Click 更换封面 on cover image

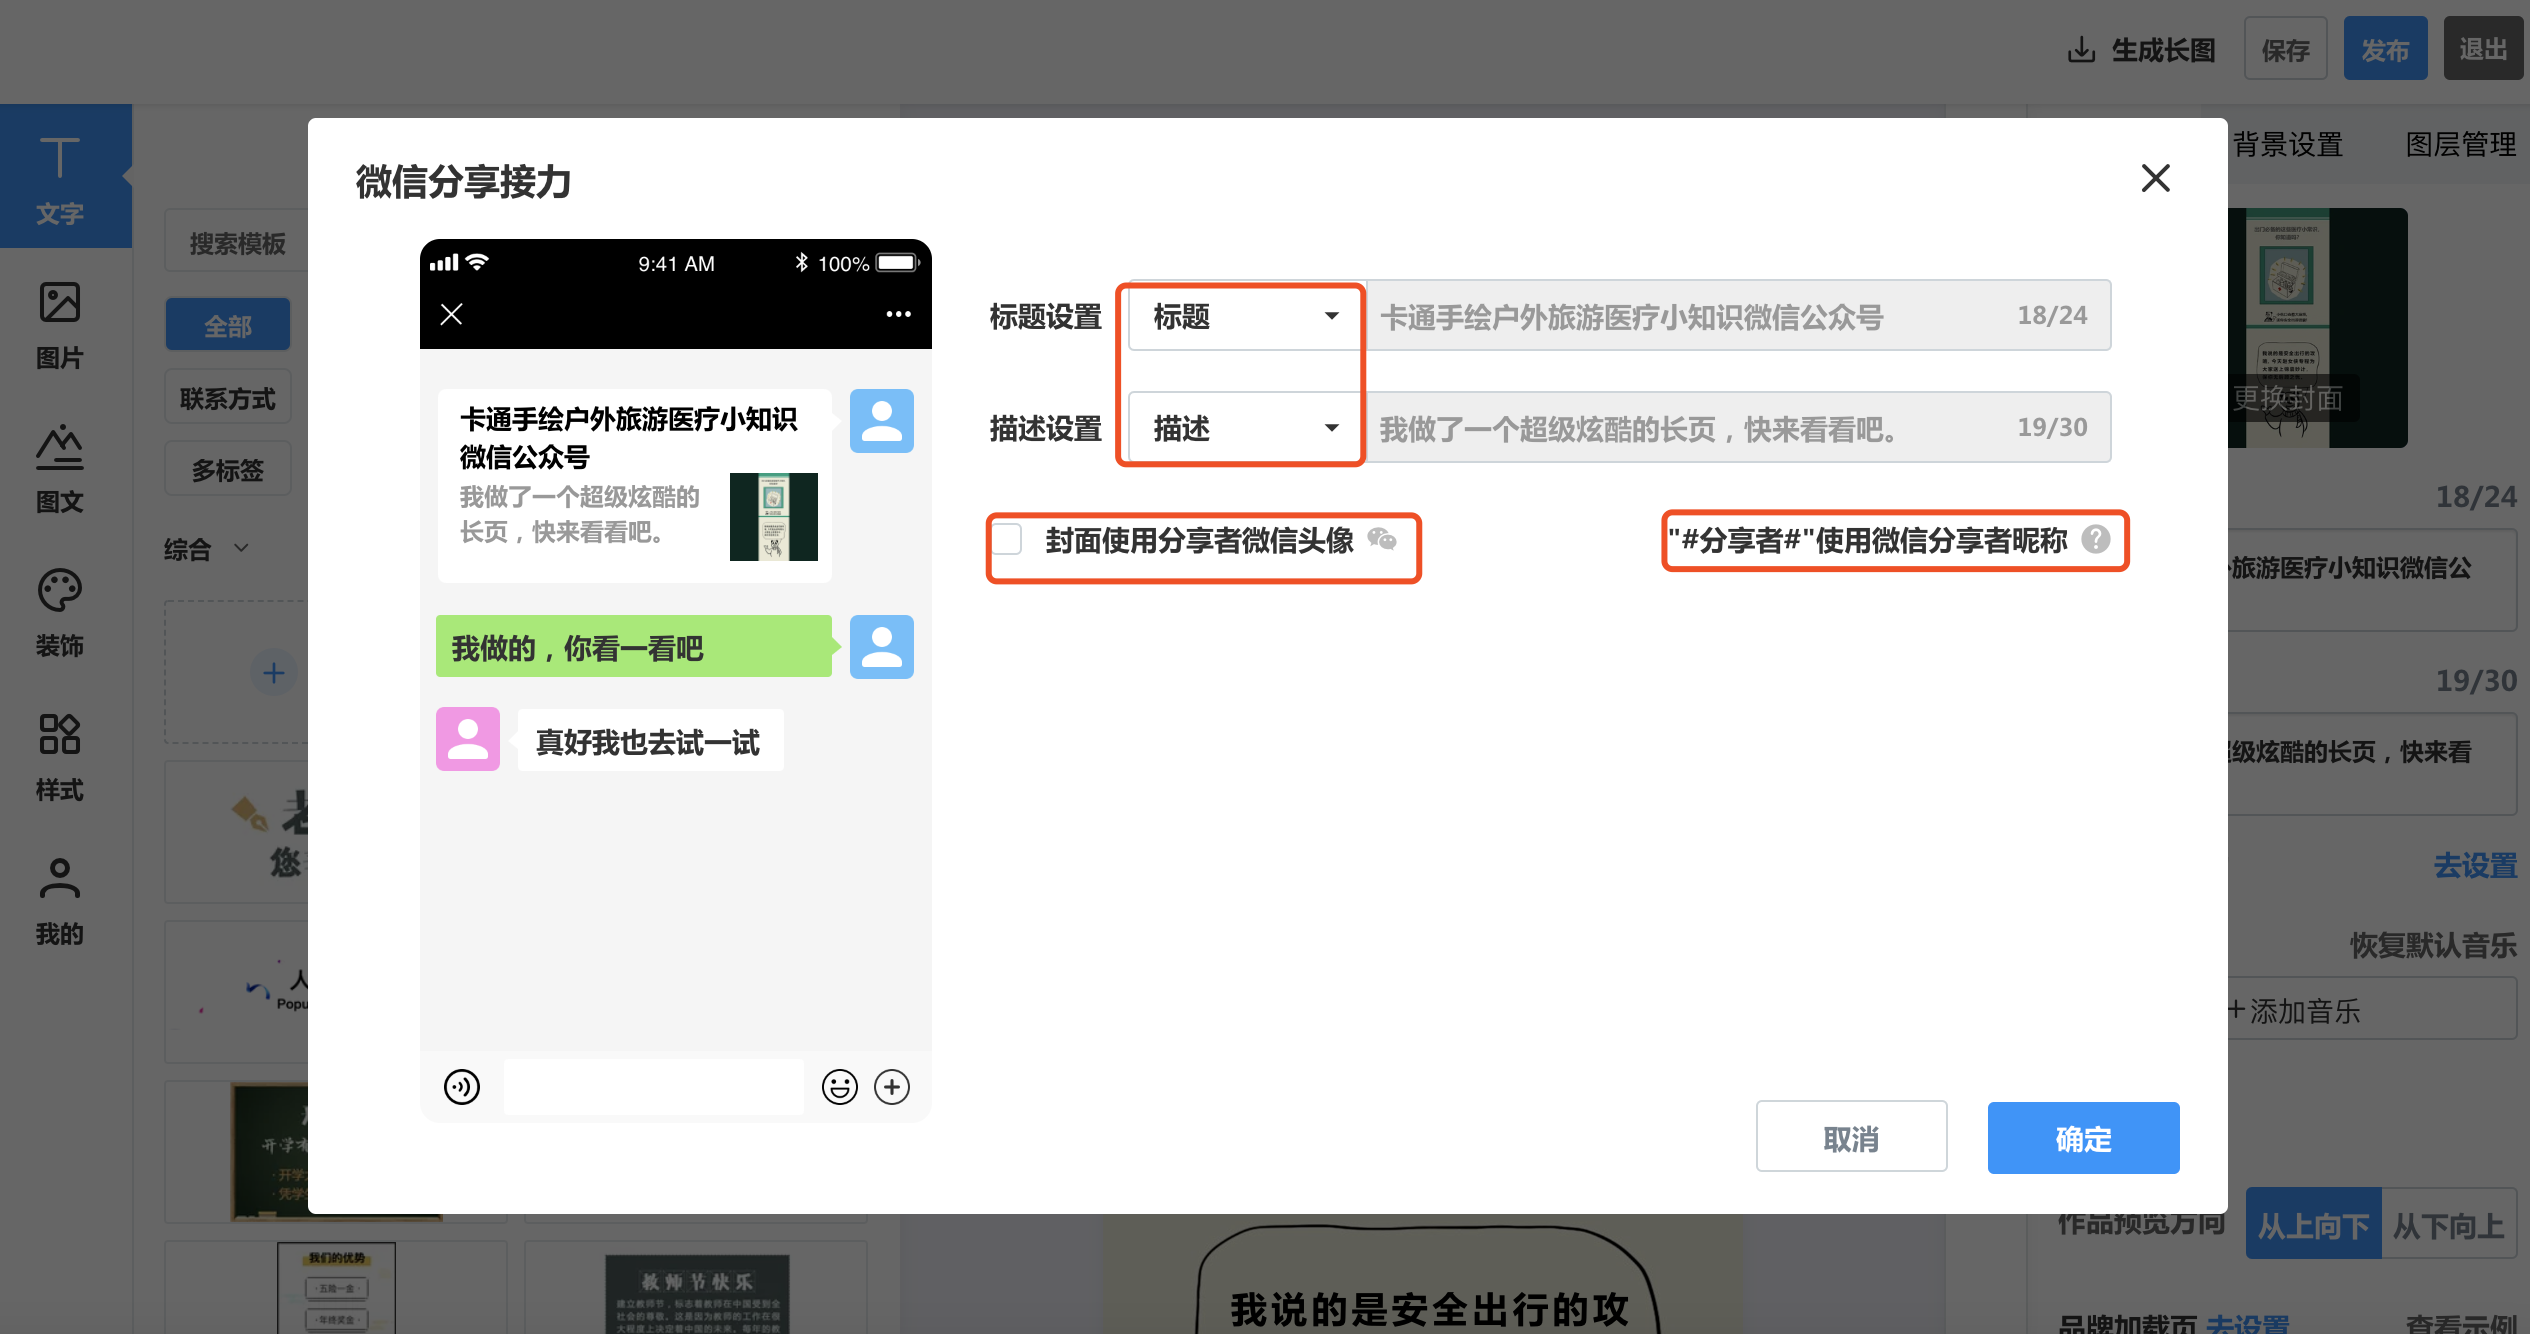click(2288, 398)
